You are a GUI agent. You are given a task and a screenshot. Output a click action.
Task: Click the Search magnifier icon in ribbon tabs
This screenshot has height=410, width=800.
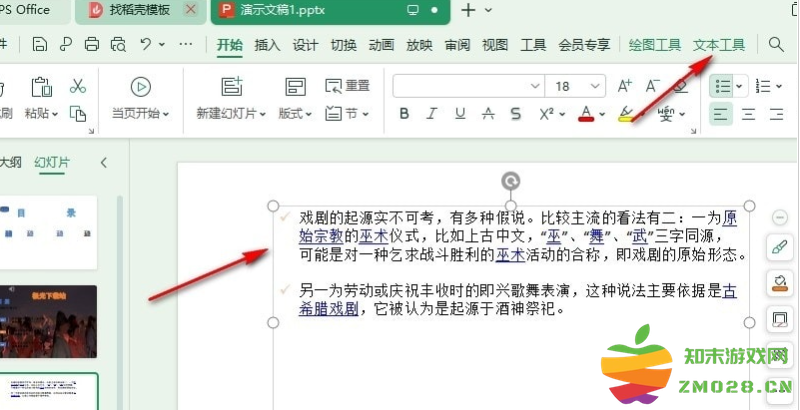776,44
